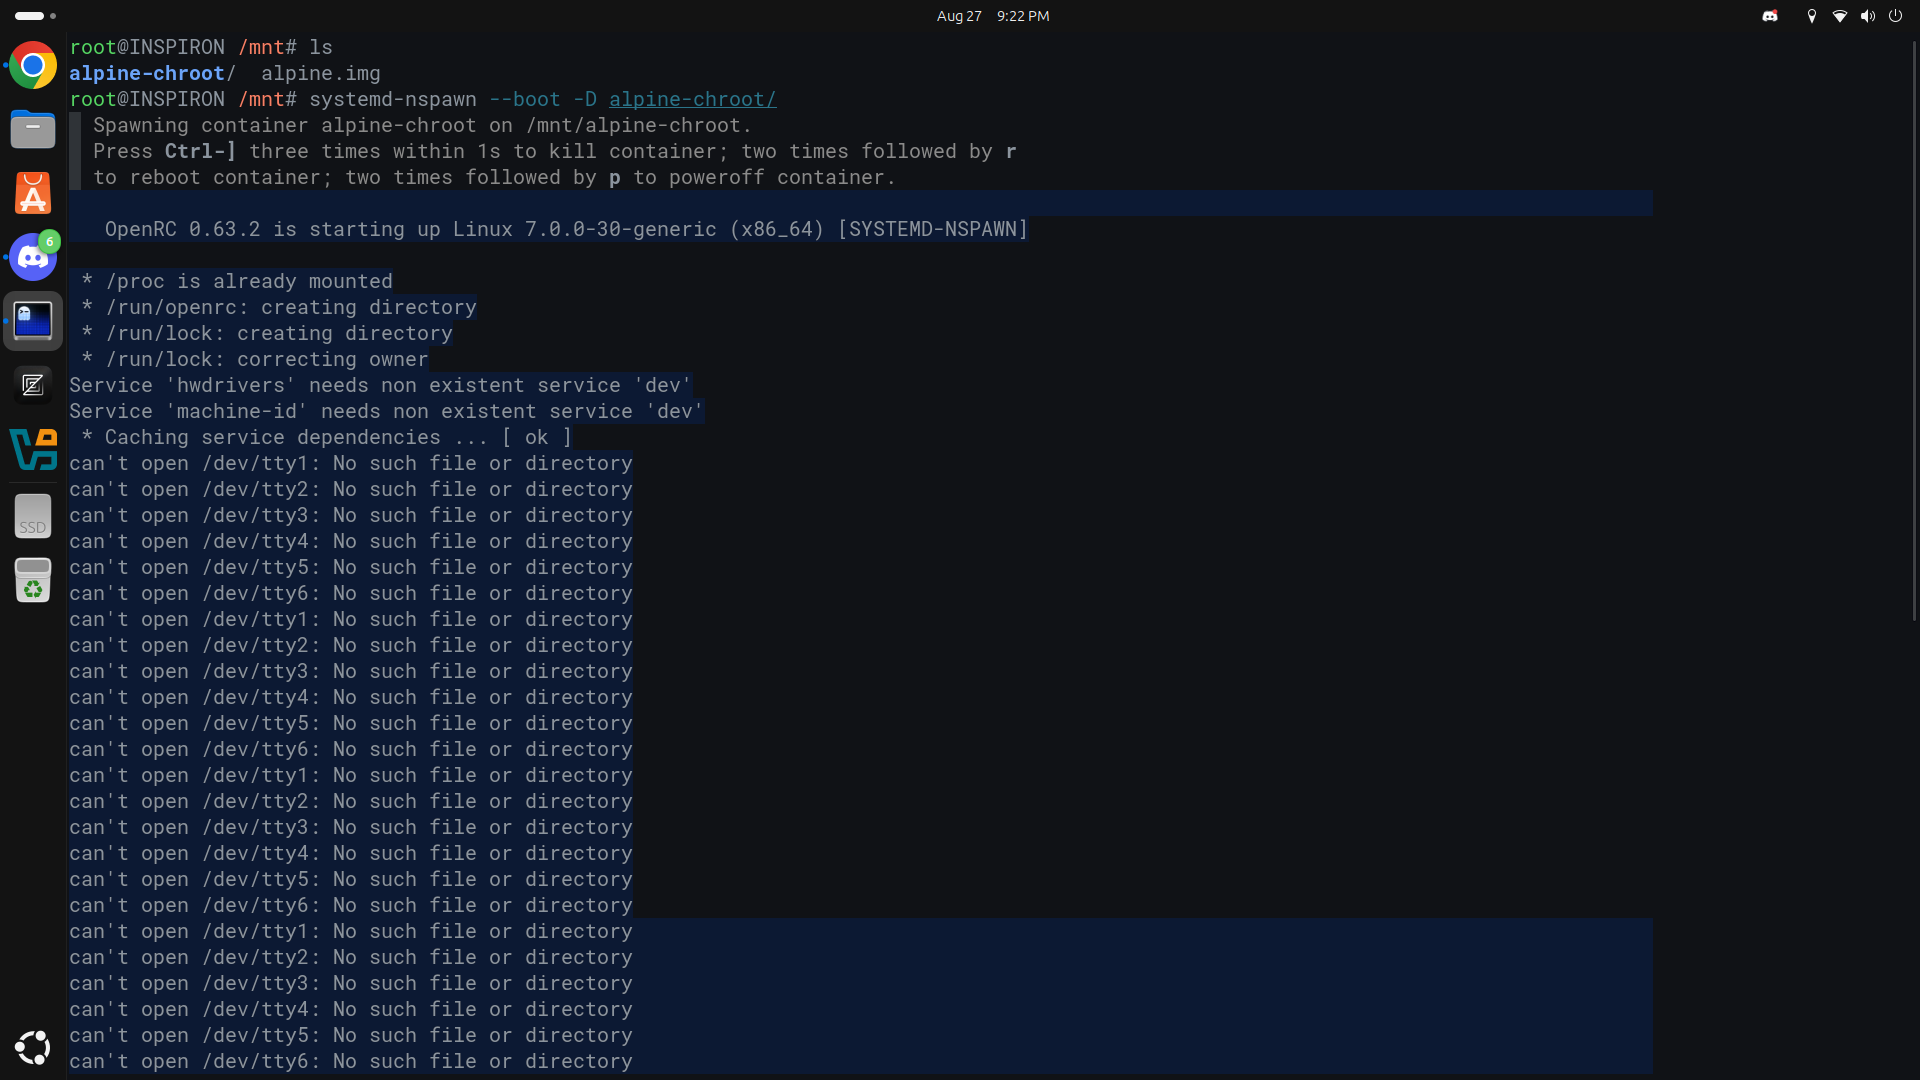Open the Trash in dock
Viewport: 1920px width, 1080px height.
point(33,580)
